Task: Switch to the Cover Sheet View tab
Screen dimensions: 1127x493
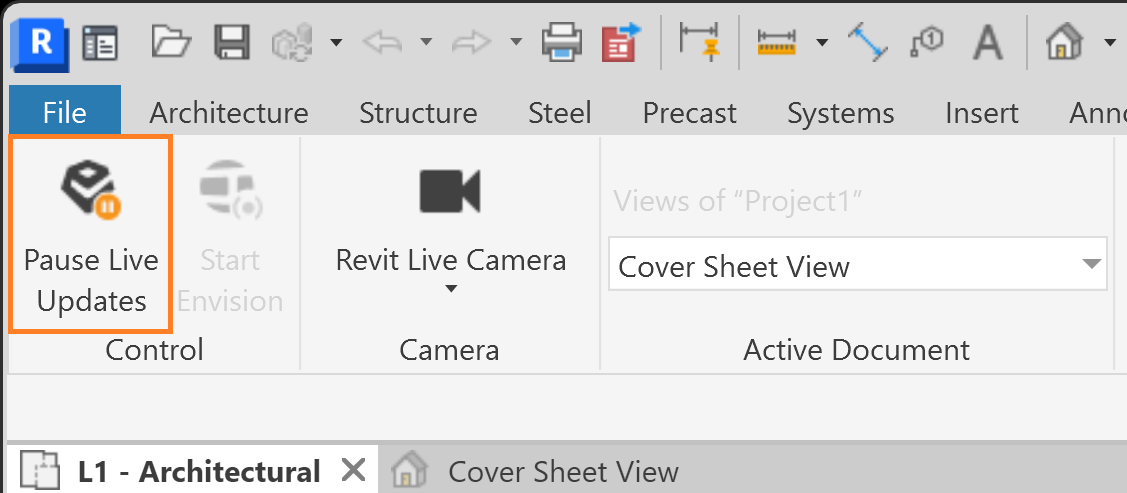Action: pos(563,472)
